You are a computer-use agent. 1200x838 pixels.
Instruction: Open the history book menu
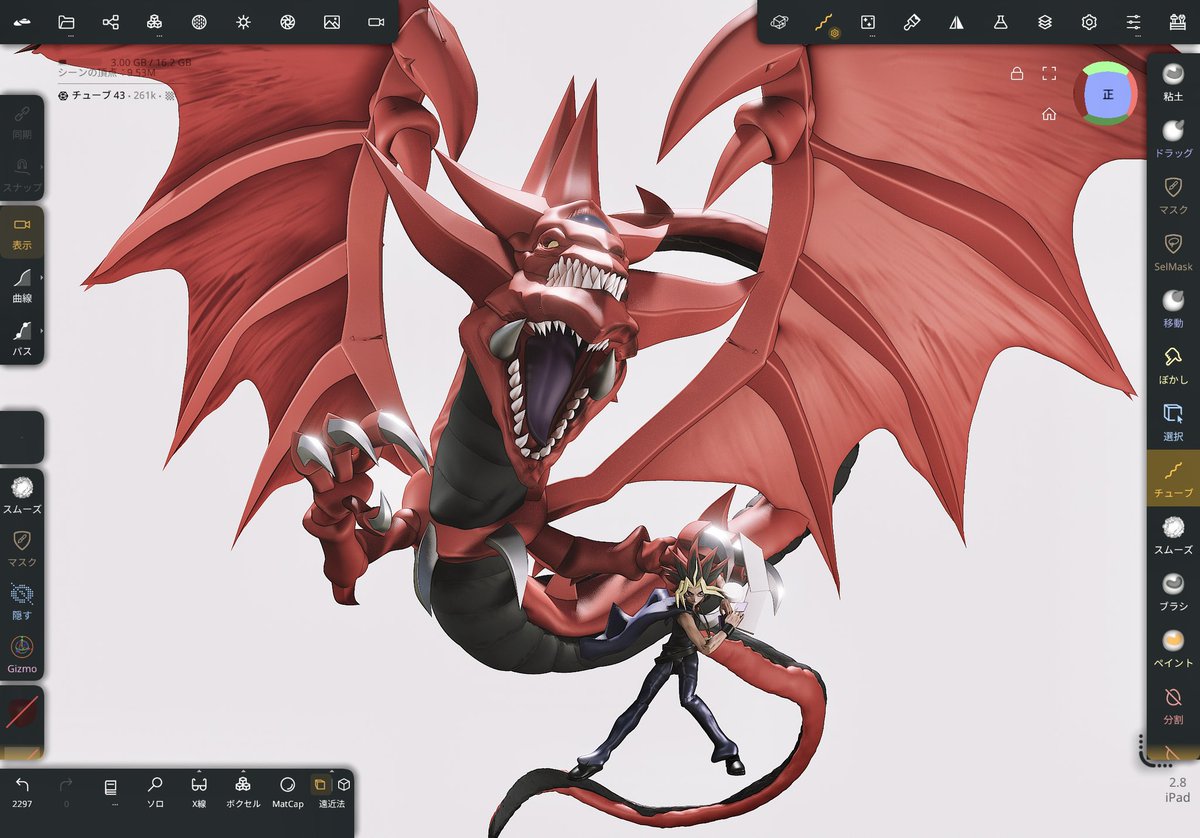coord(111,790)
